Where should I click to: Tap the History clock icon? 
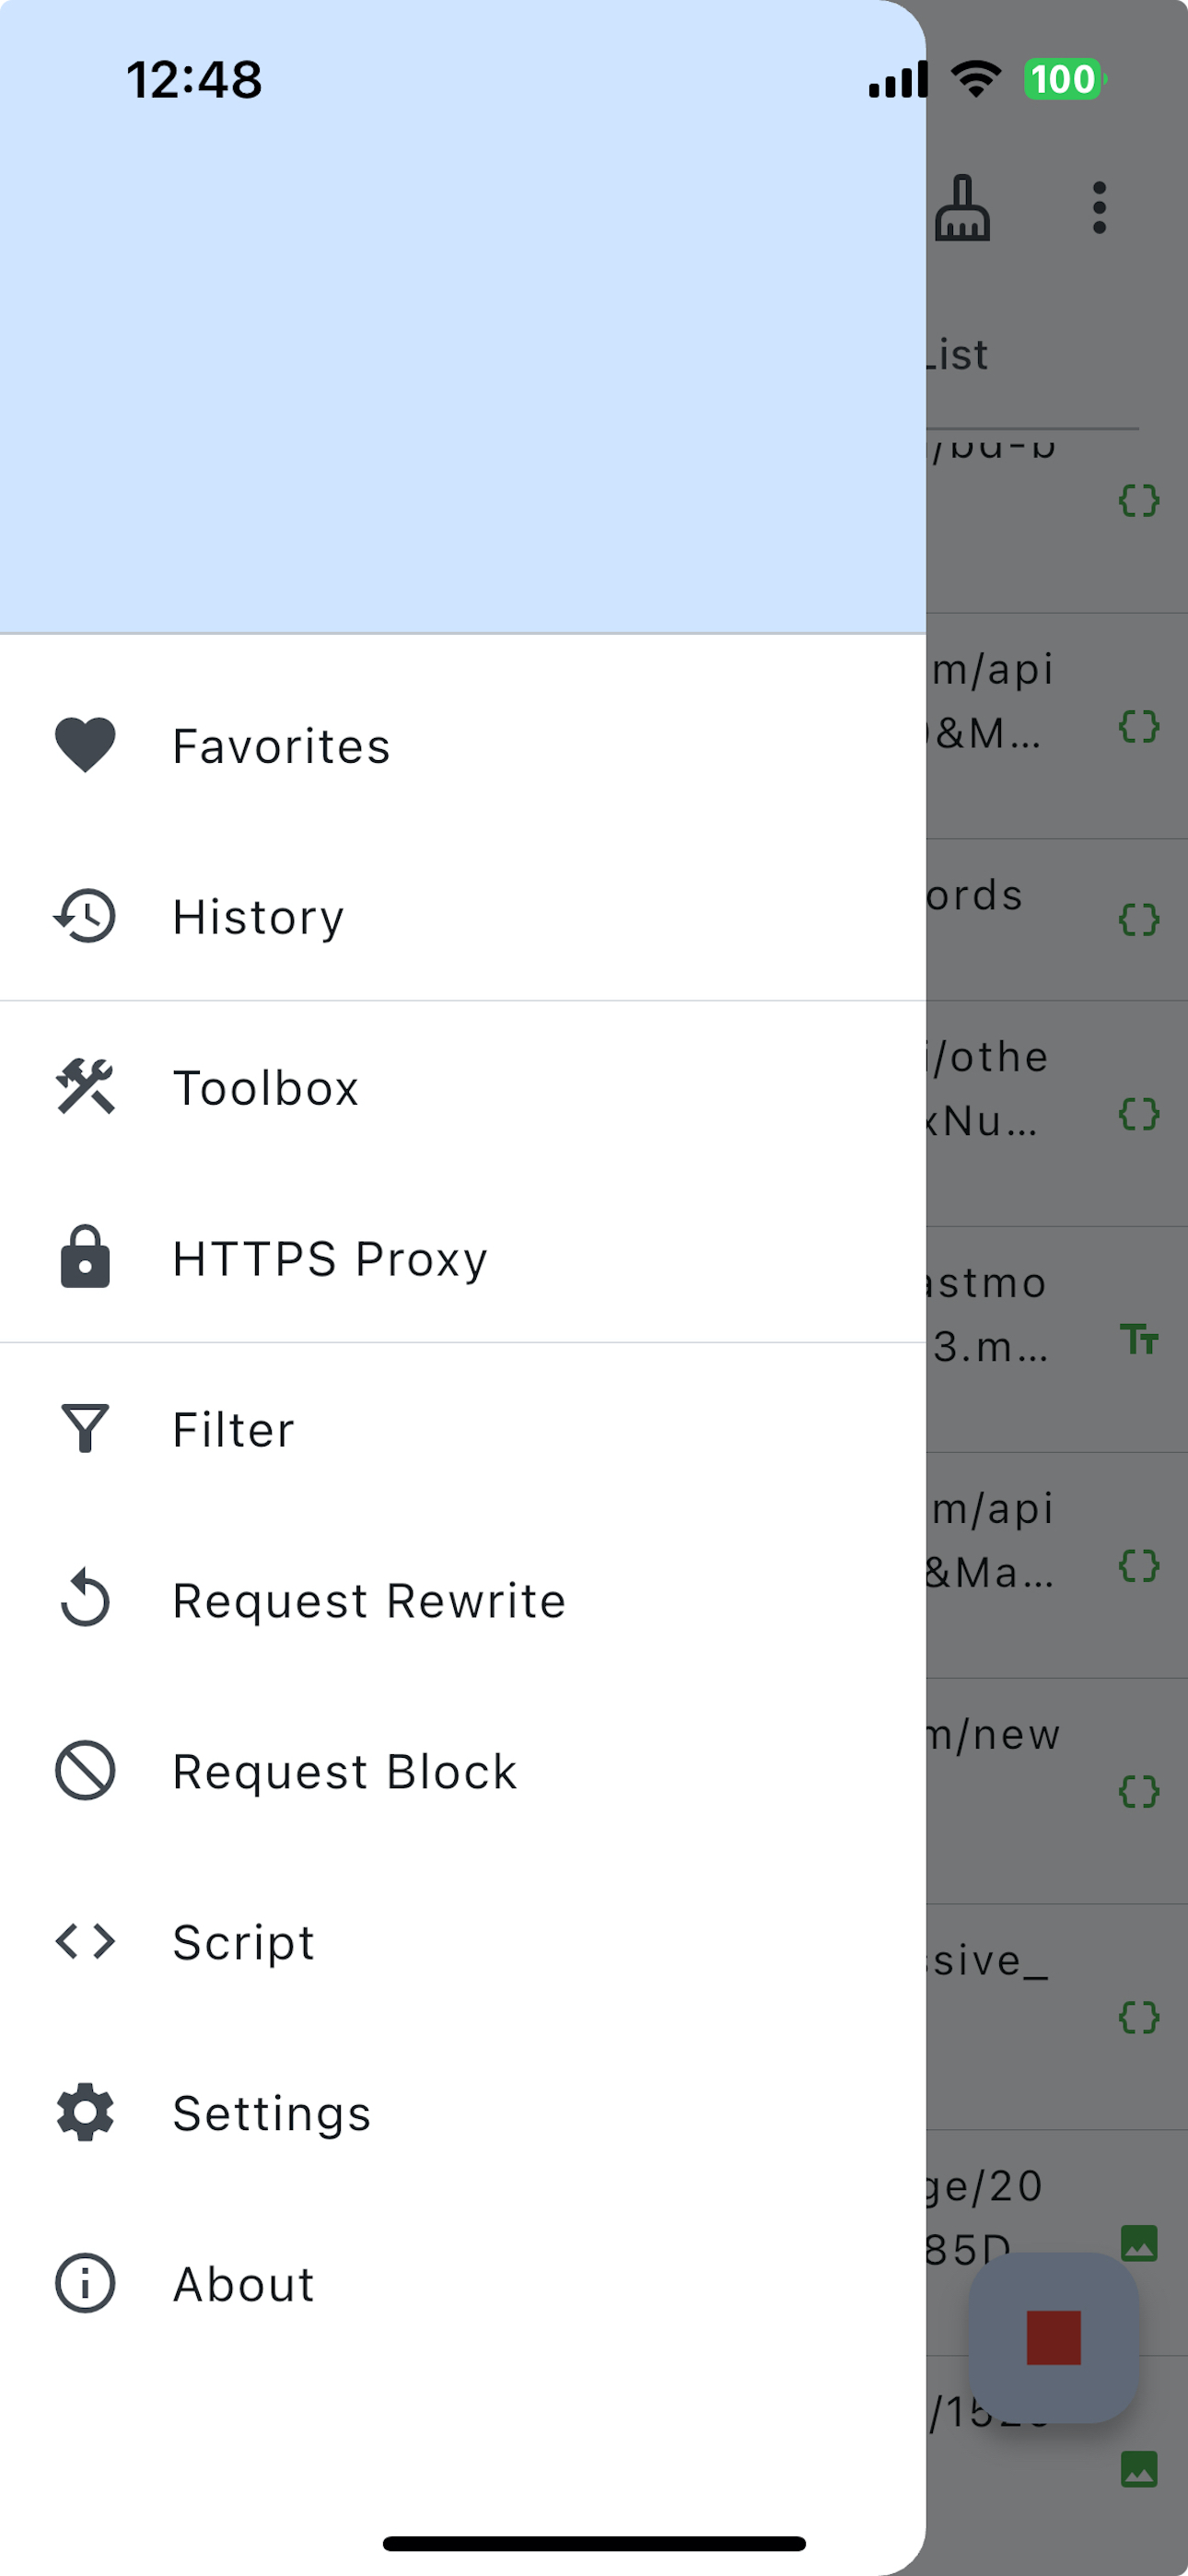(85, 916)
